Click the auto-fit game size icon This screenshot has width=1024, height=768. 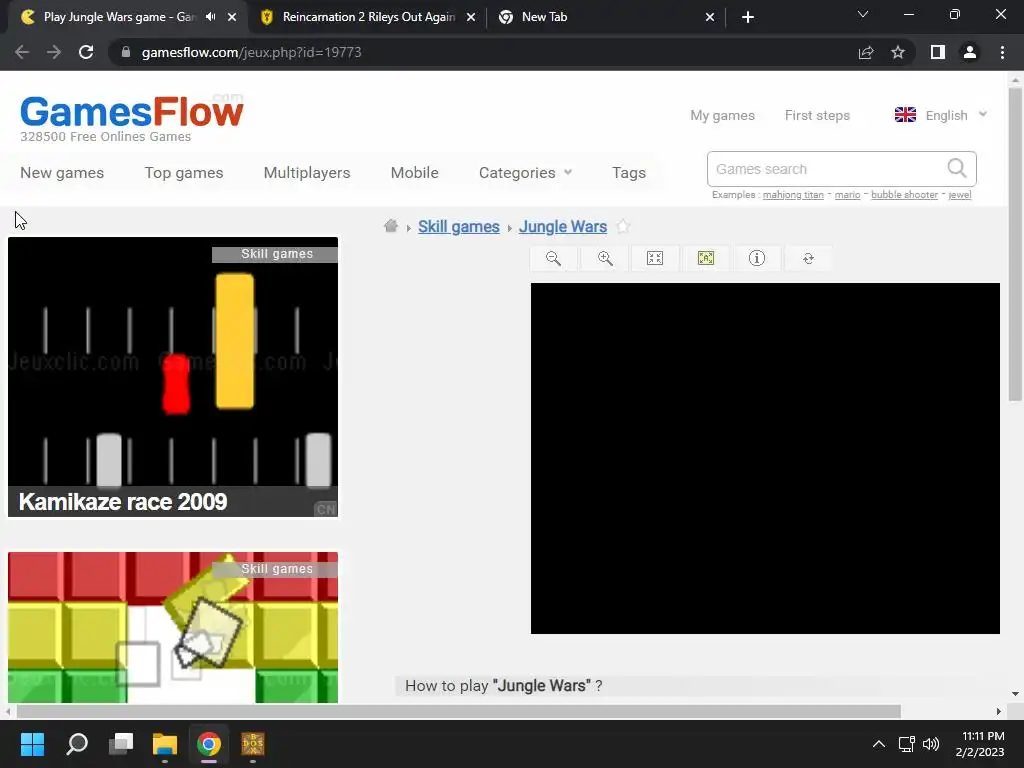tap(706, 259)
